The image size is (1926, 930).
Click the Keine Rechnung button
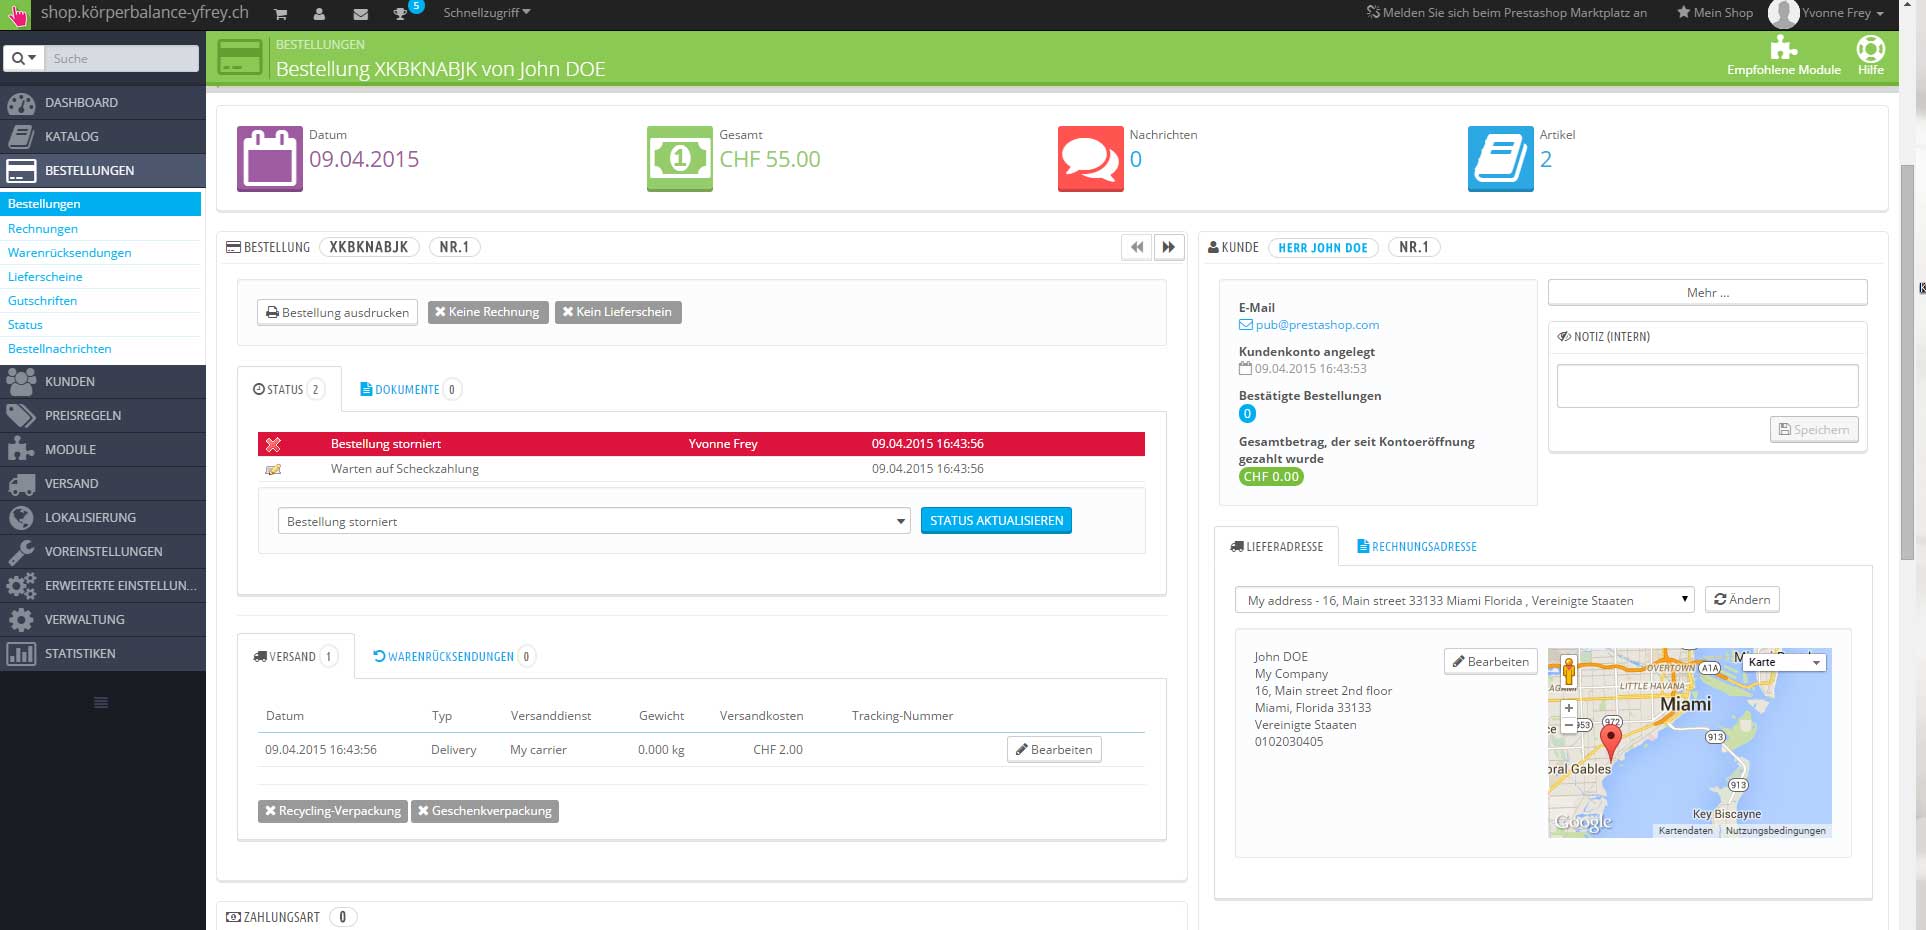(x=488, y=312)
